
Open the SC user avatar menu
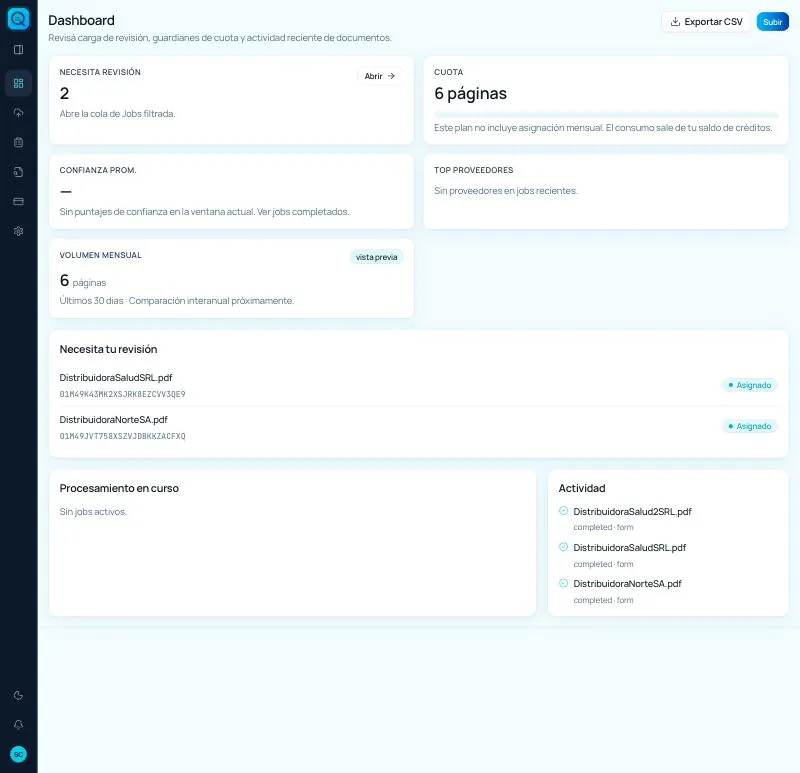click(18, 754)
